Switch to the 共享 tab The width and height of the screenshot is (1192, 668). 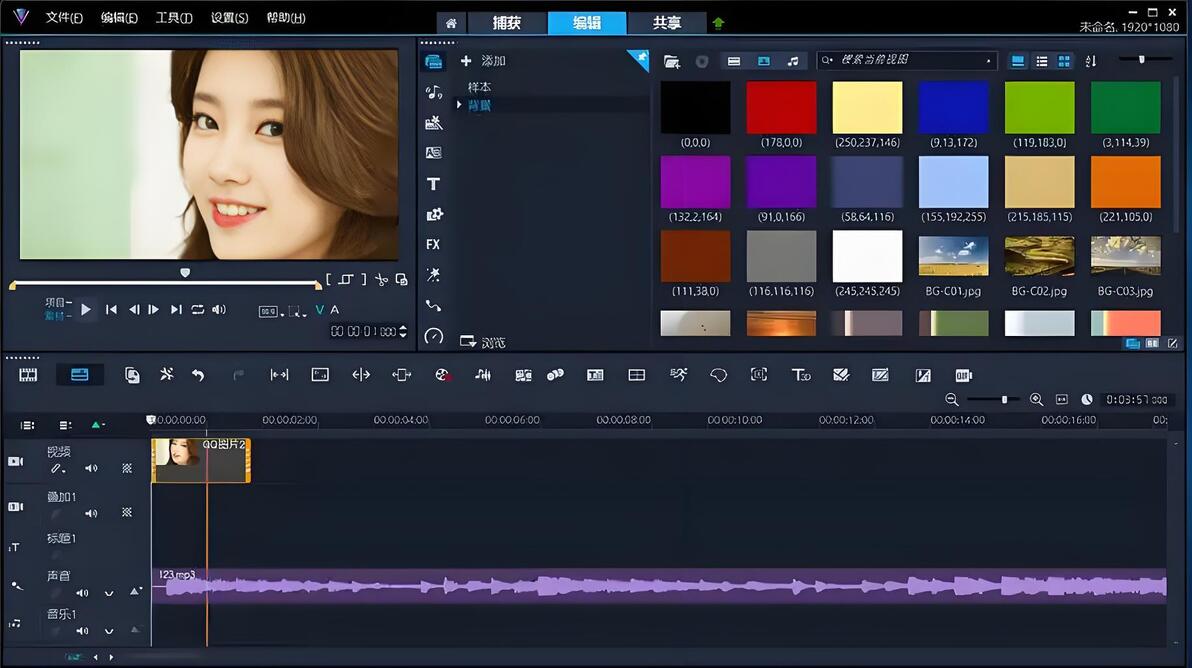666,23
